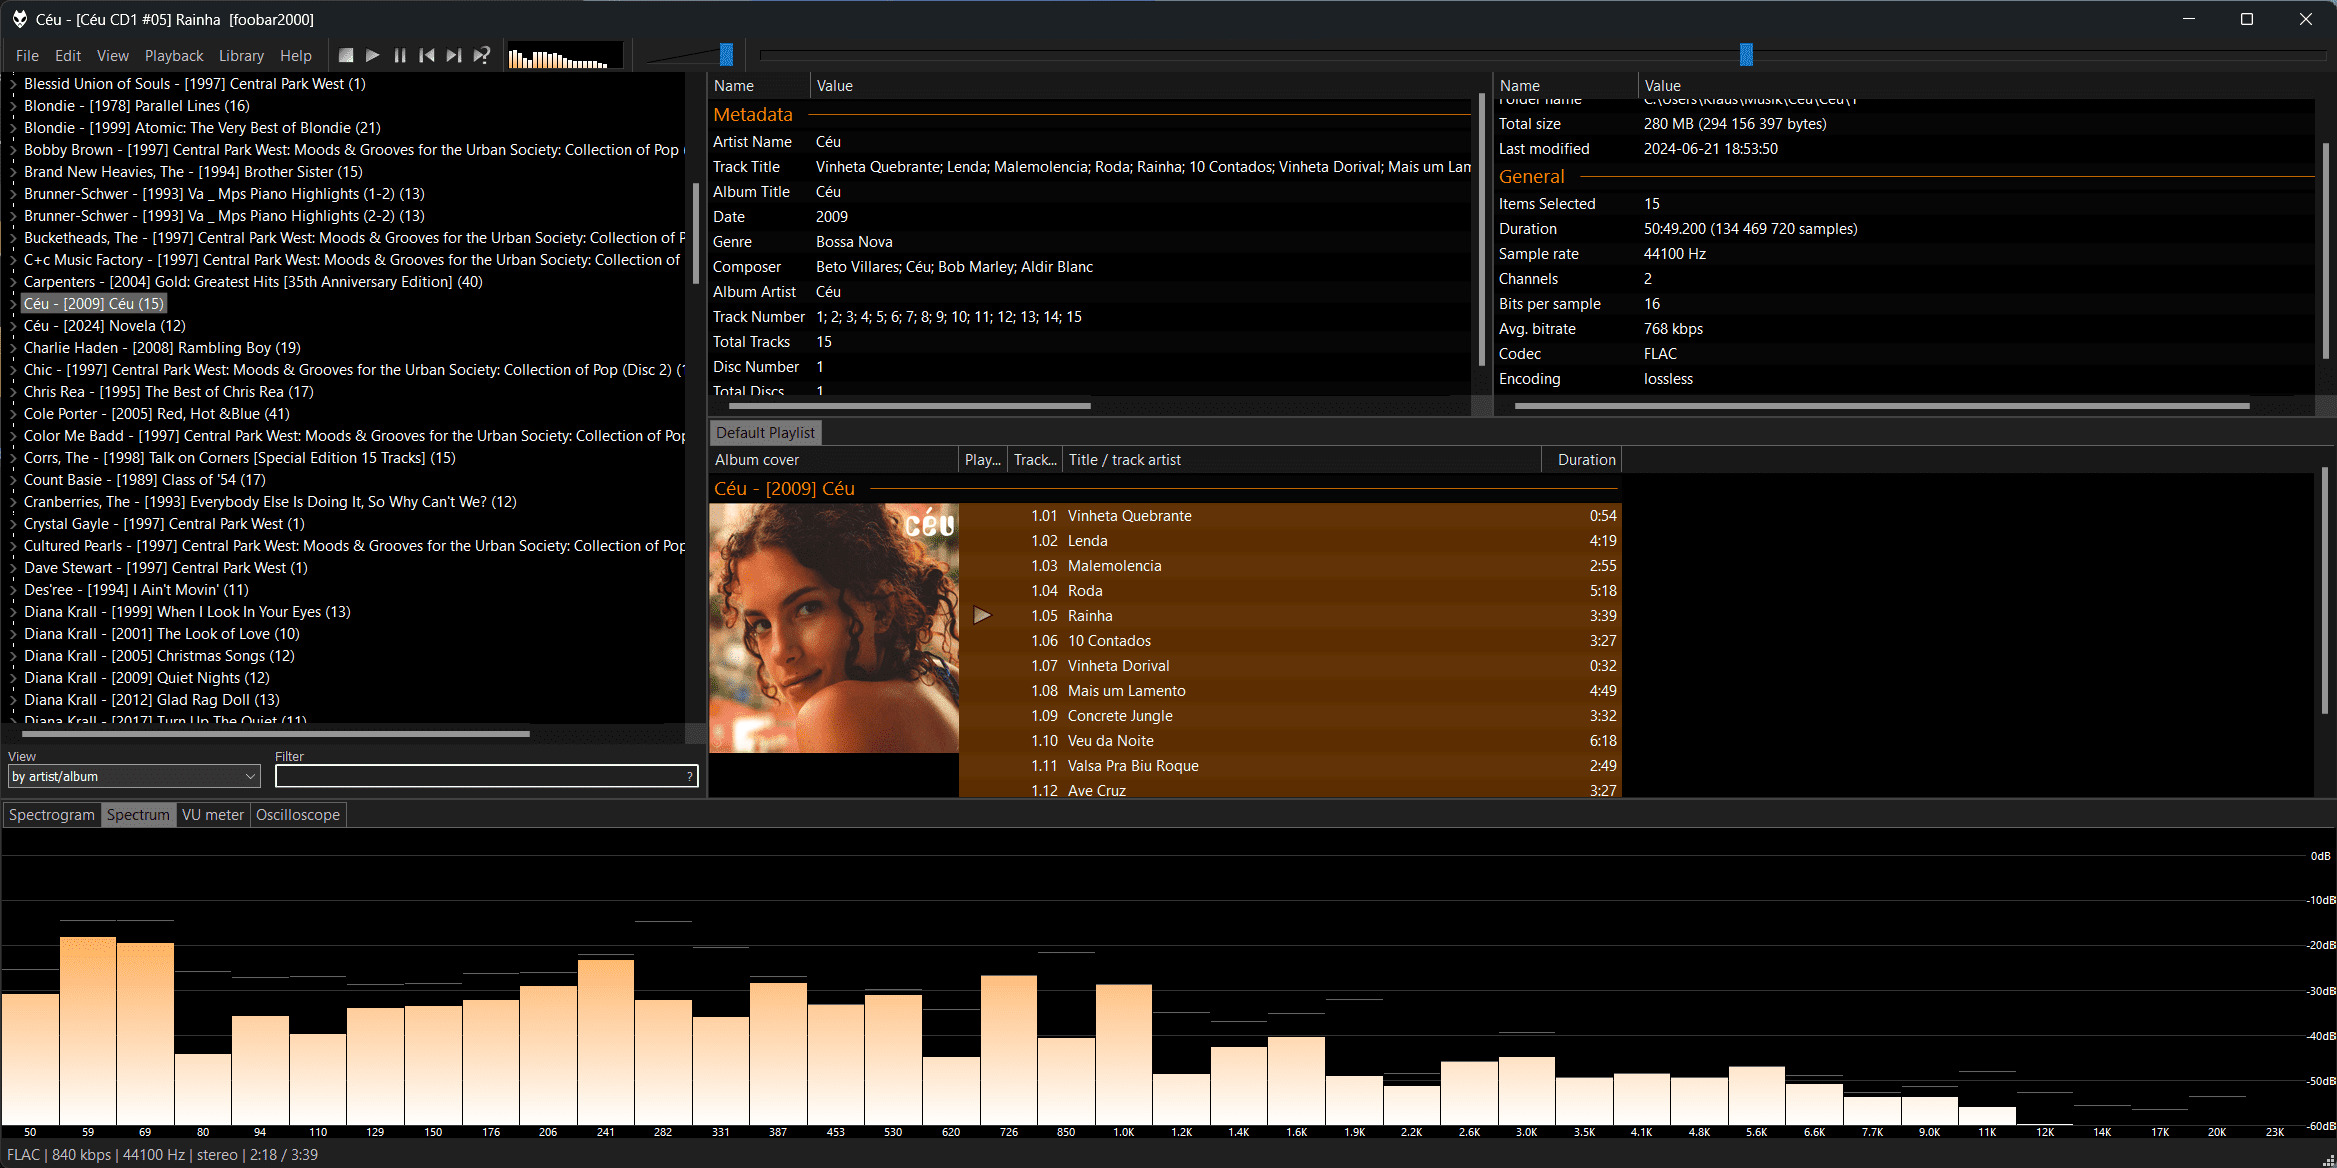The height and width of the screenshot is (1168, 2337).
Task: Adjust the volume slider knob
Action: (x=727, y=55)
